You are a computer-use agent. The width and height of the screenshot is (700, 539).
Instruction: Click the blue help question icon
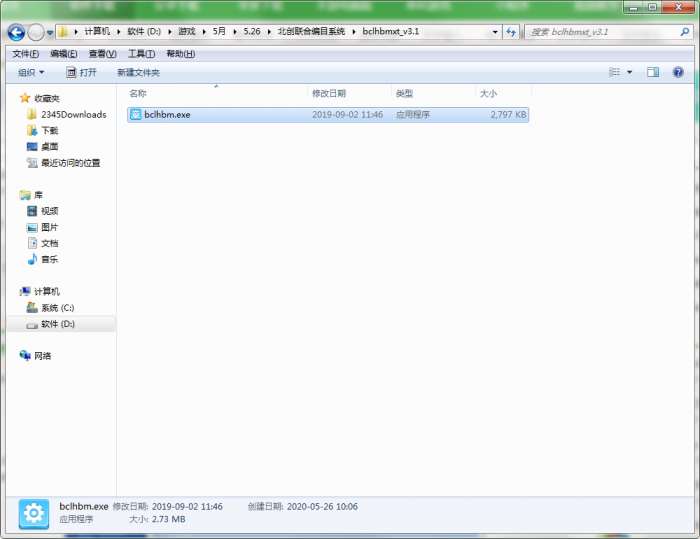point(678,72)
